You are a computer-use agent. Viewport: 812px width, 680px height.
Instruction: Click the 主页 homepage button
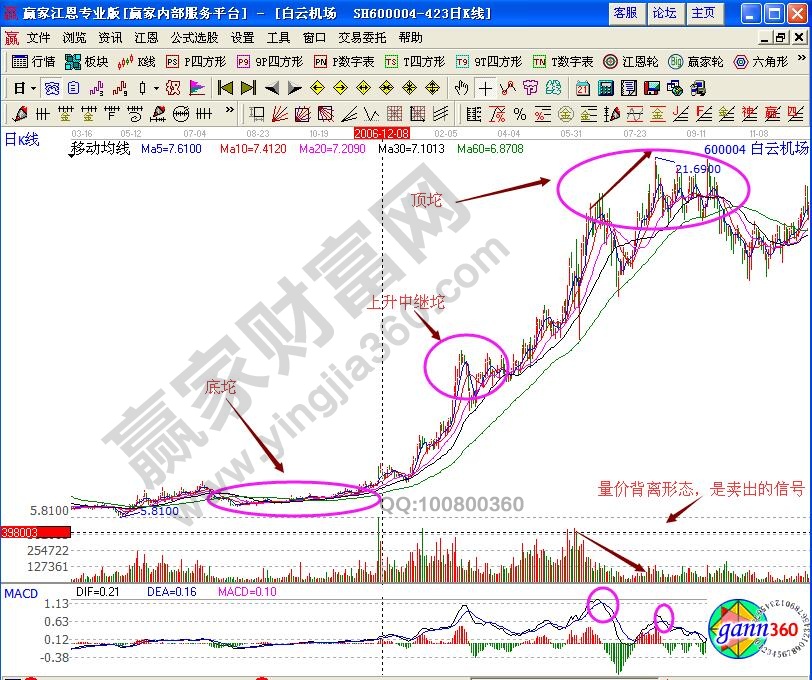pyautogui.click(x=703, y=13)
